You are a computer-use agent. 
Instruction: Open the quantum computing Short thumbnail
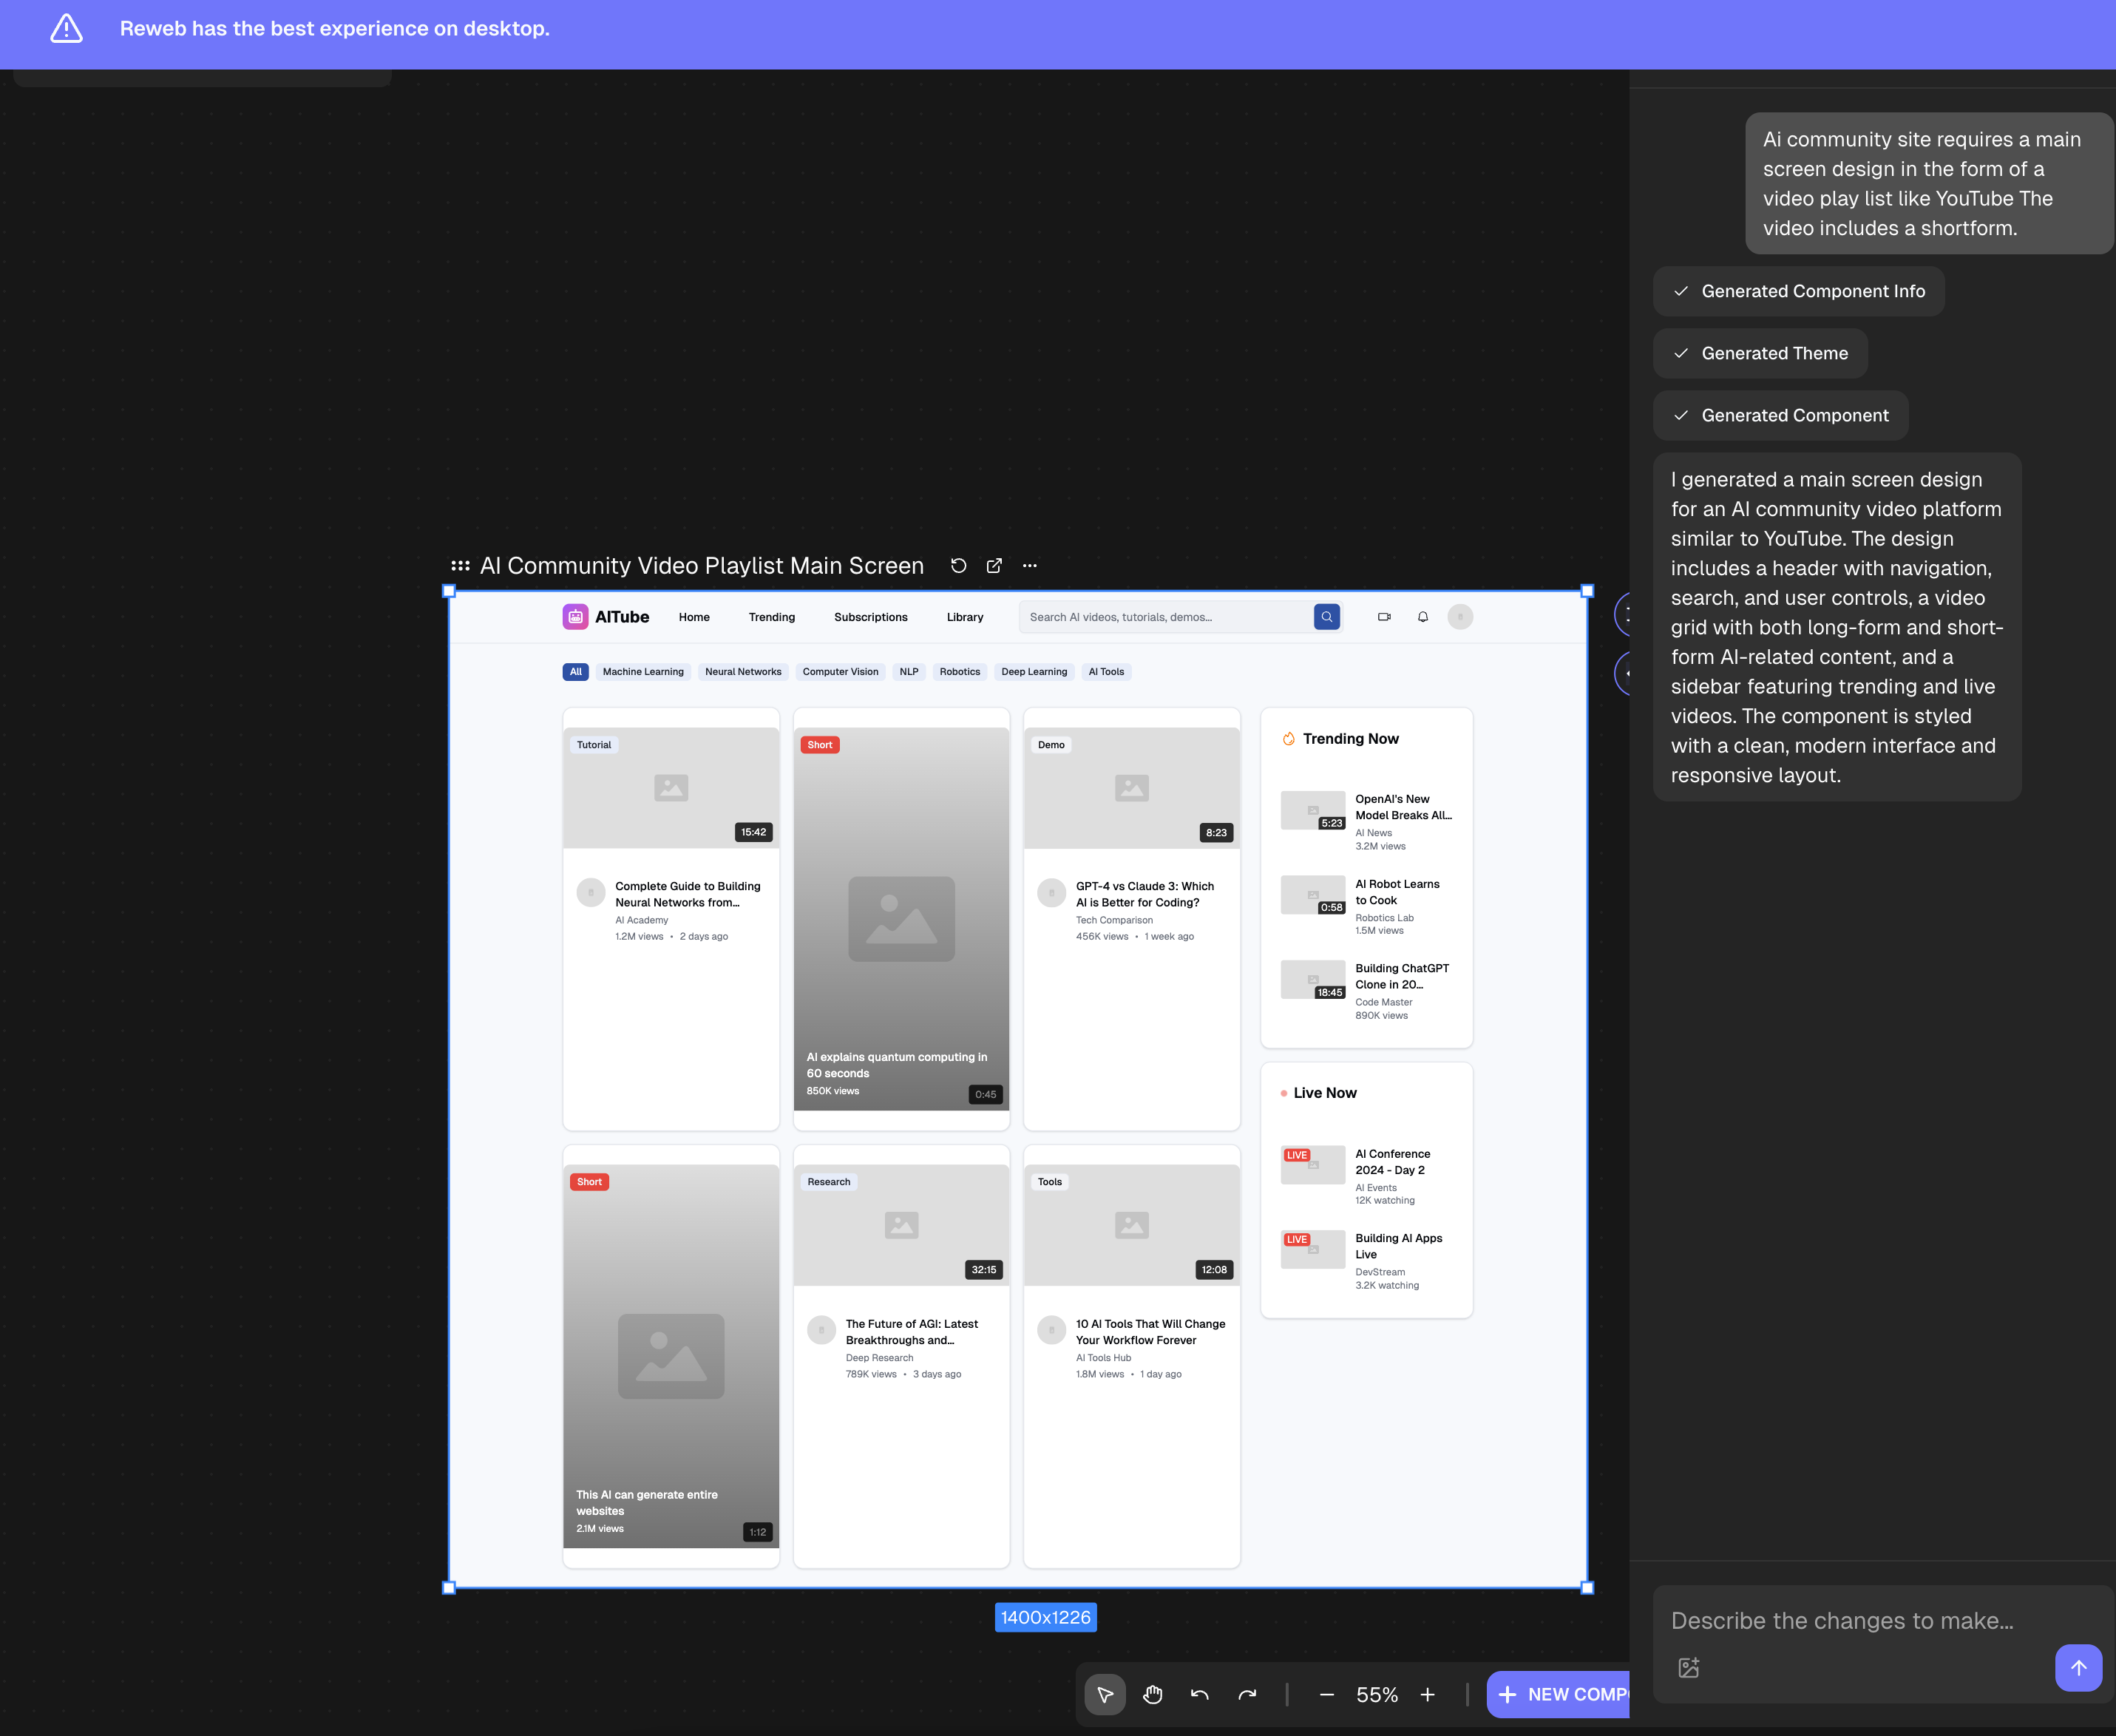point(901,918)
